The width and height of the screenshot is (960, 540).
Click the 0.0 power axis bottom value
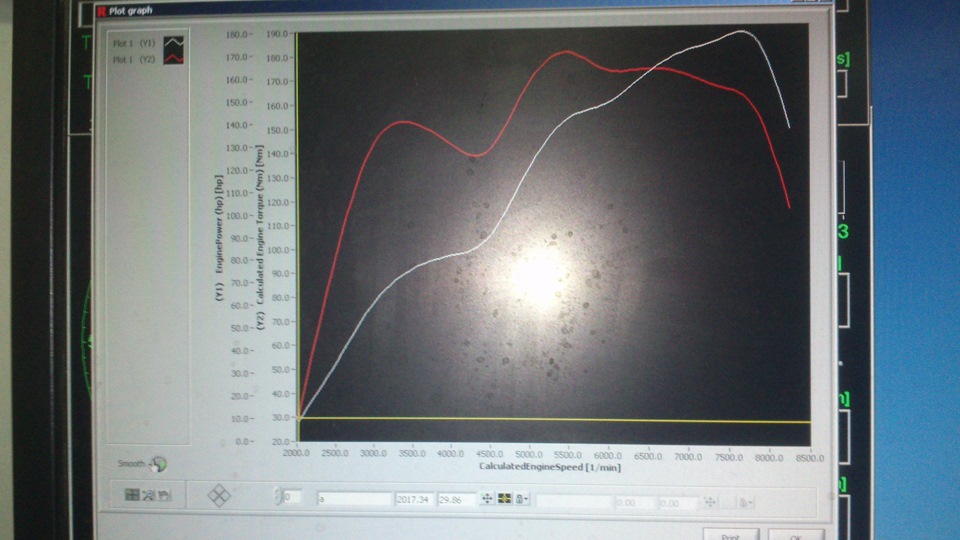(x=242, y=441)
